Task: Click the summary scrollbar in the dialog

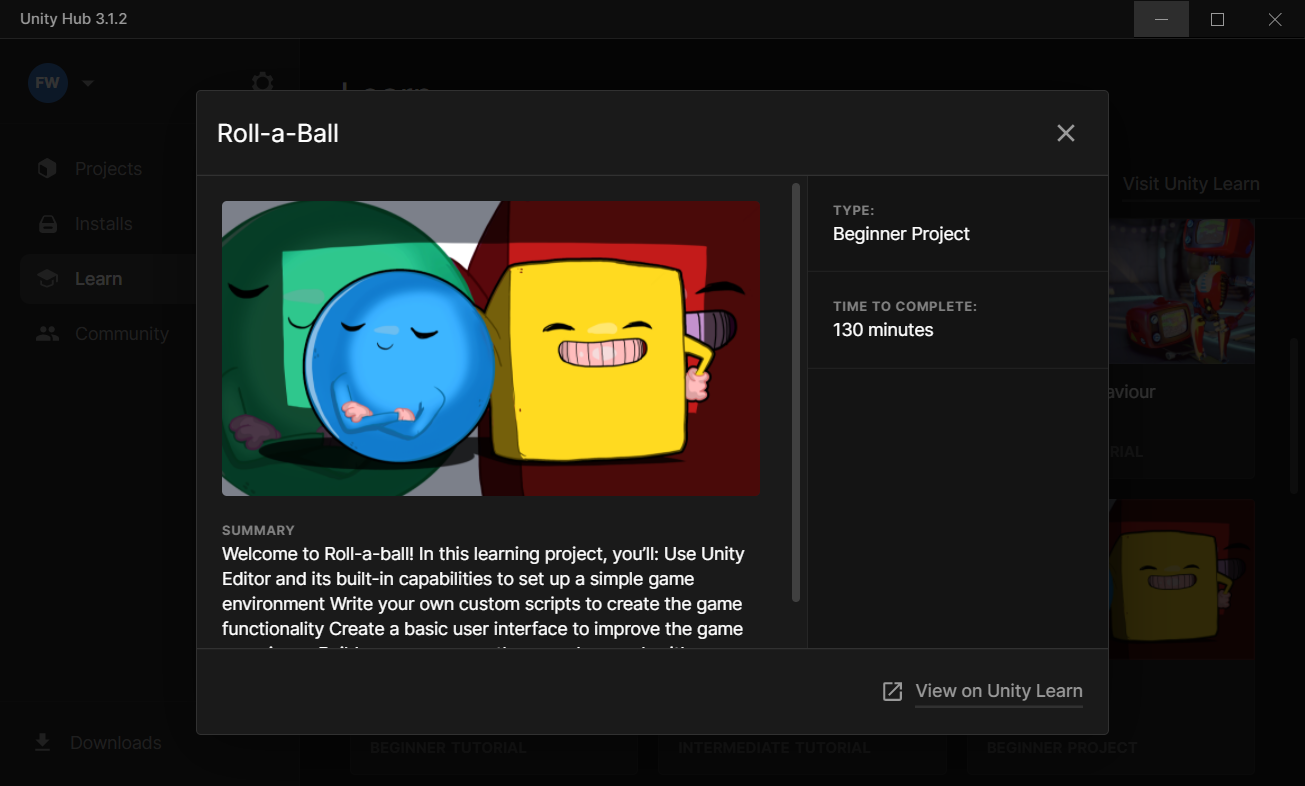Action: [796, 392]
